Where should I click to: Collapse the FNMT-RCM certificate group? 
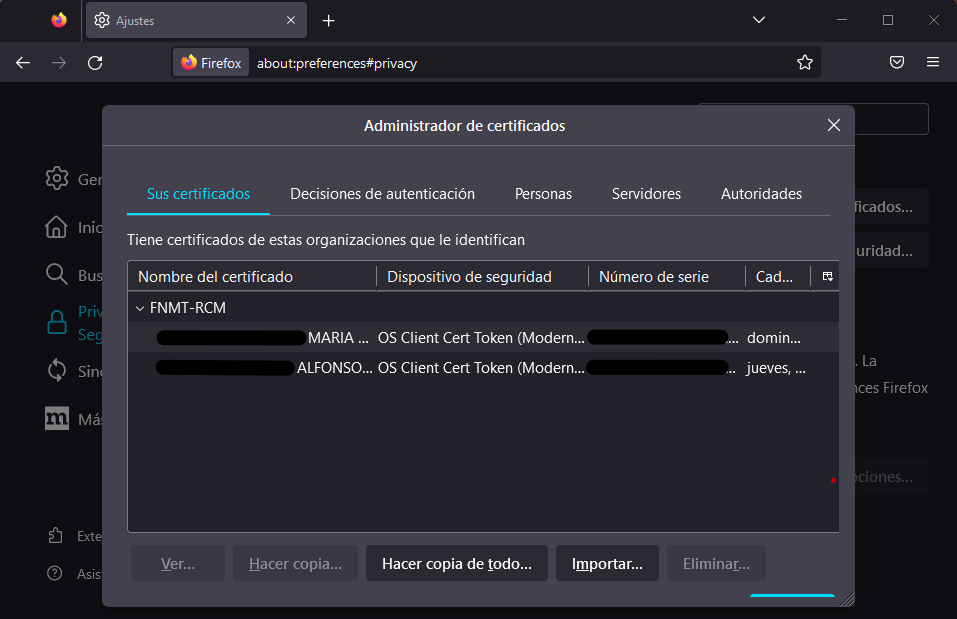[140, 308]
